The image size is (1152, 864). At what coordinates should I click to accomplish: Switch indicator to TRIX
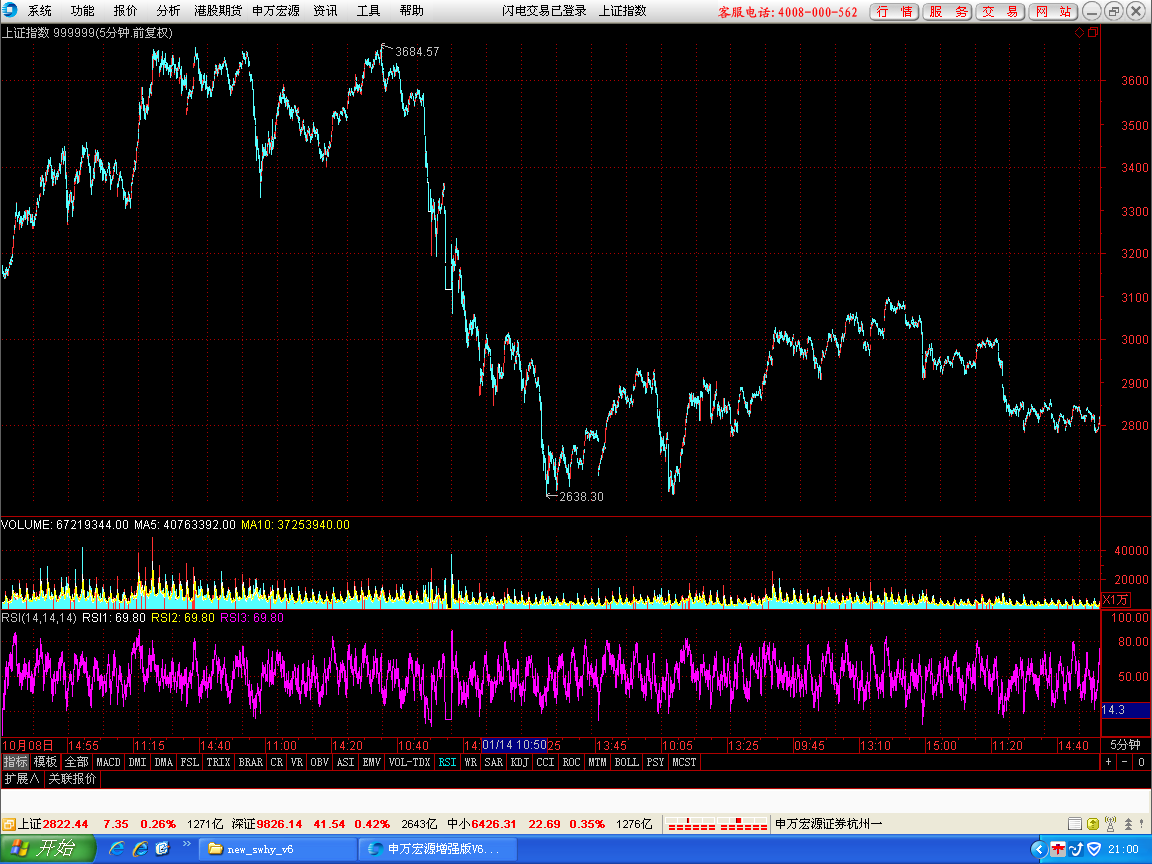218,762
